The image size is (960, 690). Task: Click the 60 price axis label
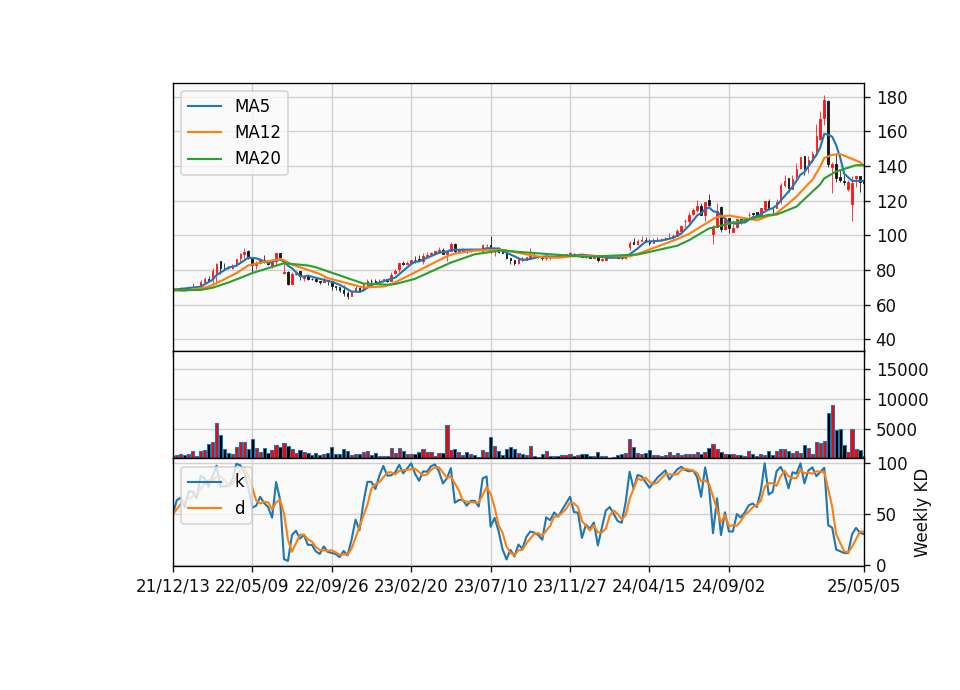(887, 306)
